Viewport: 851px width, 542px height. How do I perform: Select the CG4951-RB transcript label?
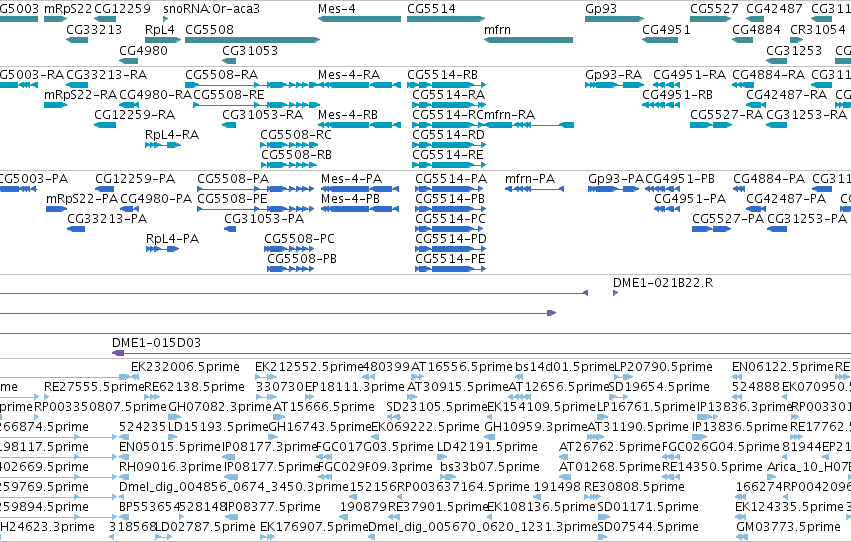[x=677, y=95]
